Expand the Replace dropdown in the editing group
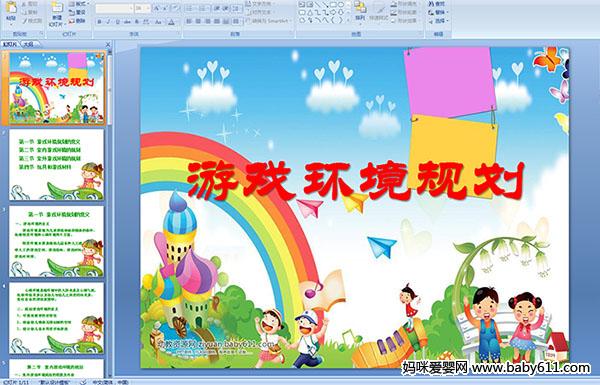Screen dimensions: 600x385 tap(447, 12)
